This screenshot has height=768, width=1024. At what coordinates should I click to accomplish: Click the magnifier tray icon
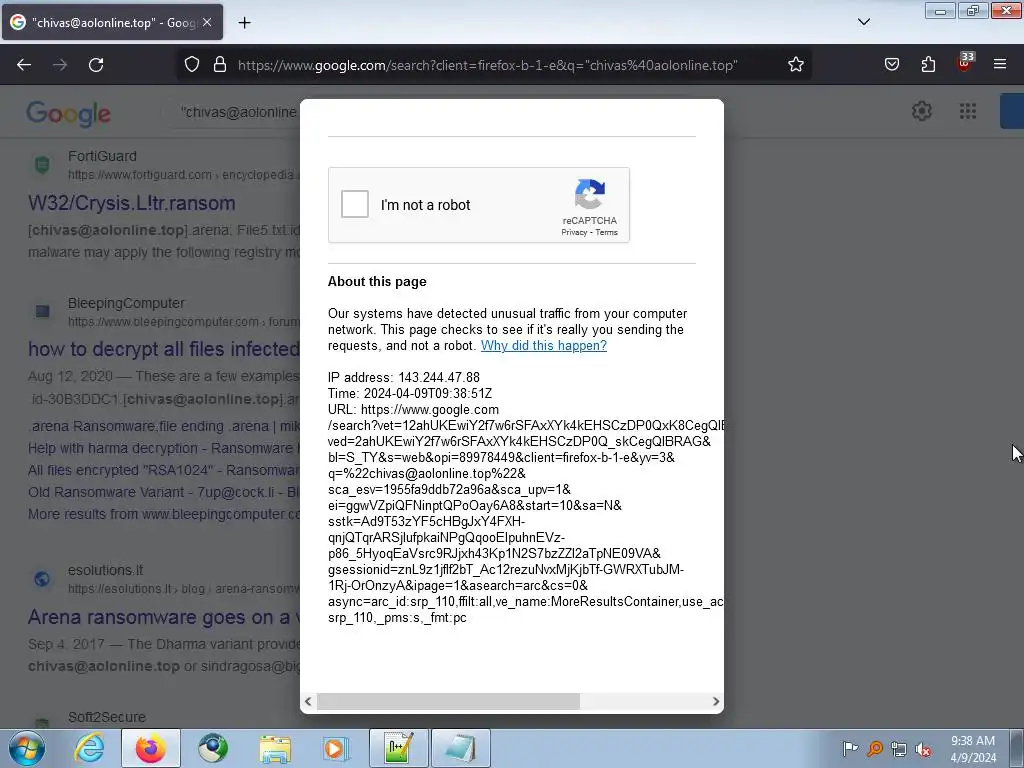pos(875,748)
